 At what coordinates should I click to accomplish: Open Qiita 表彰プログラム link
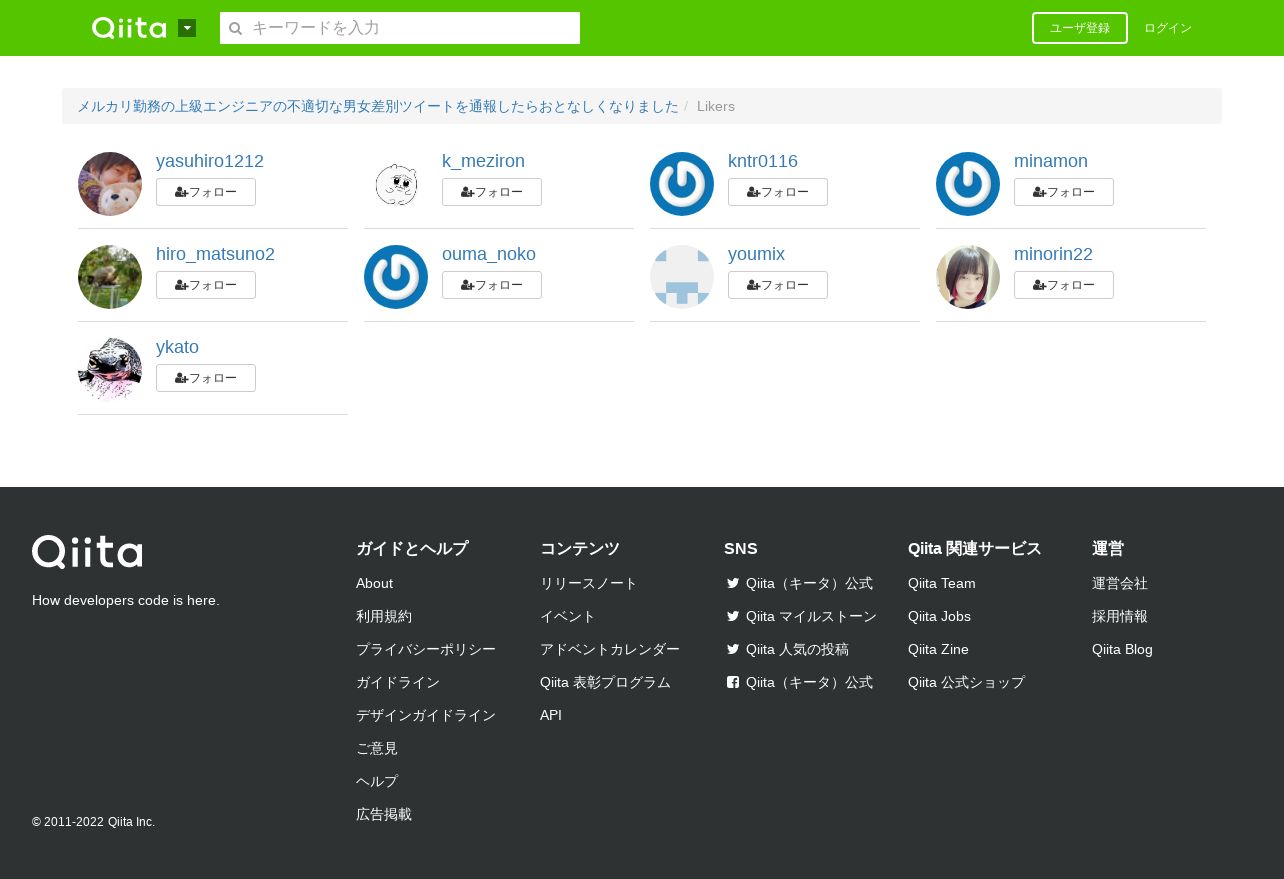click(x=605, y=682)
